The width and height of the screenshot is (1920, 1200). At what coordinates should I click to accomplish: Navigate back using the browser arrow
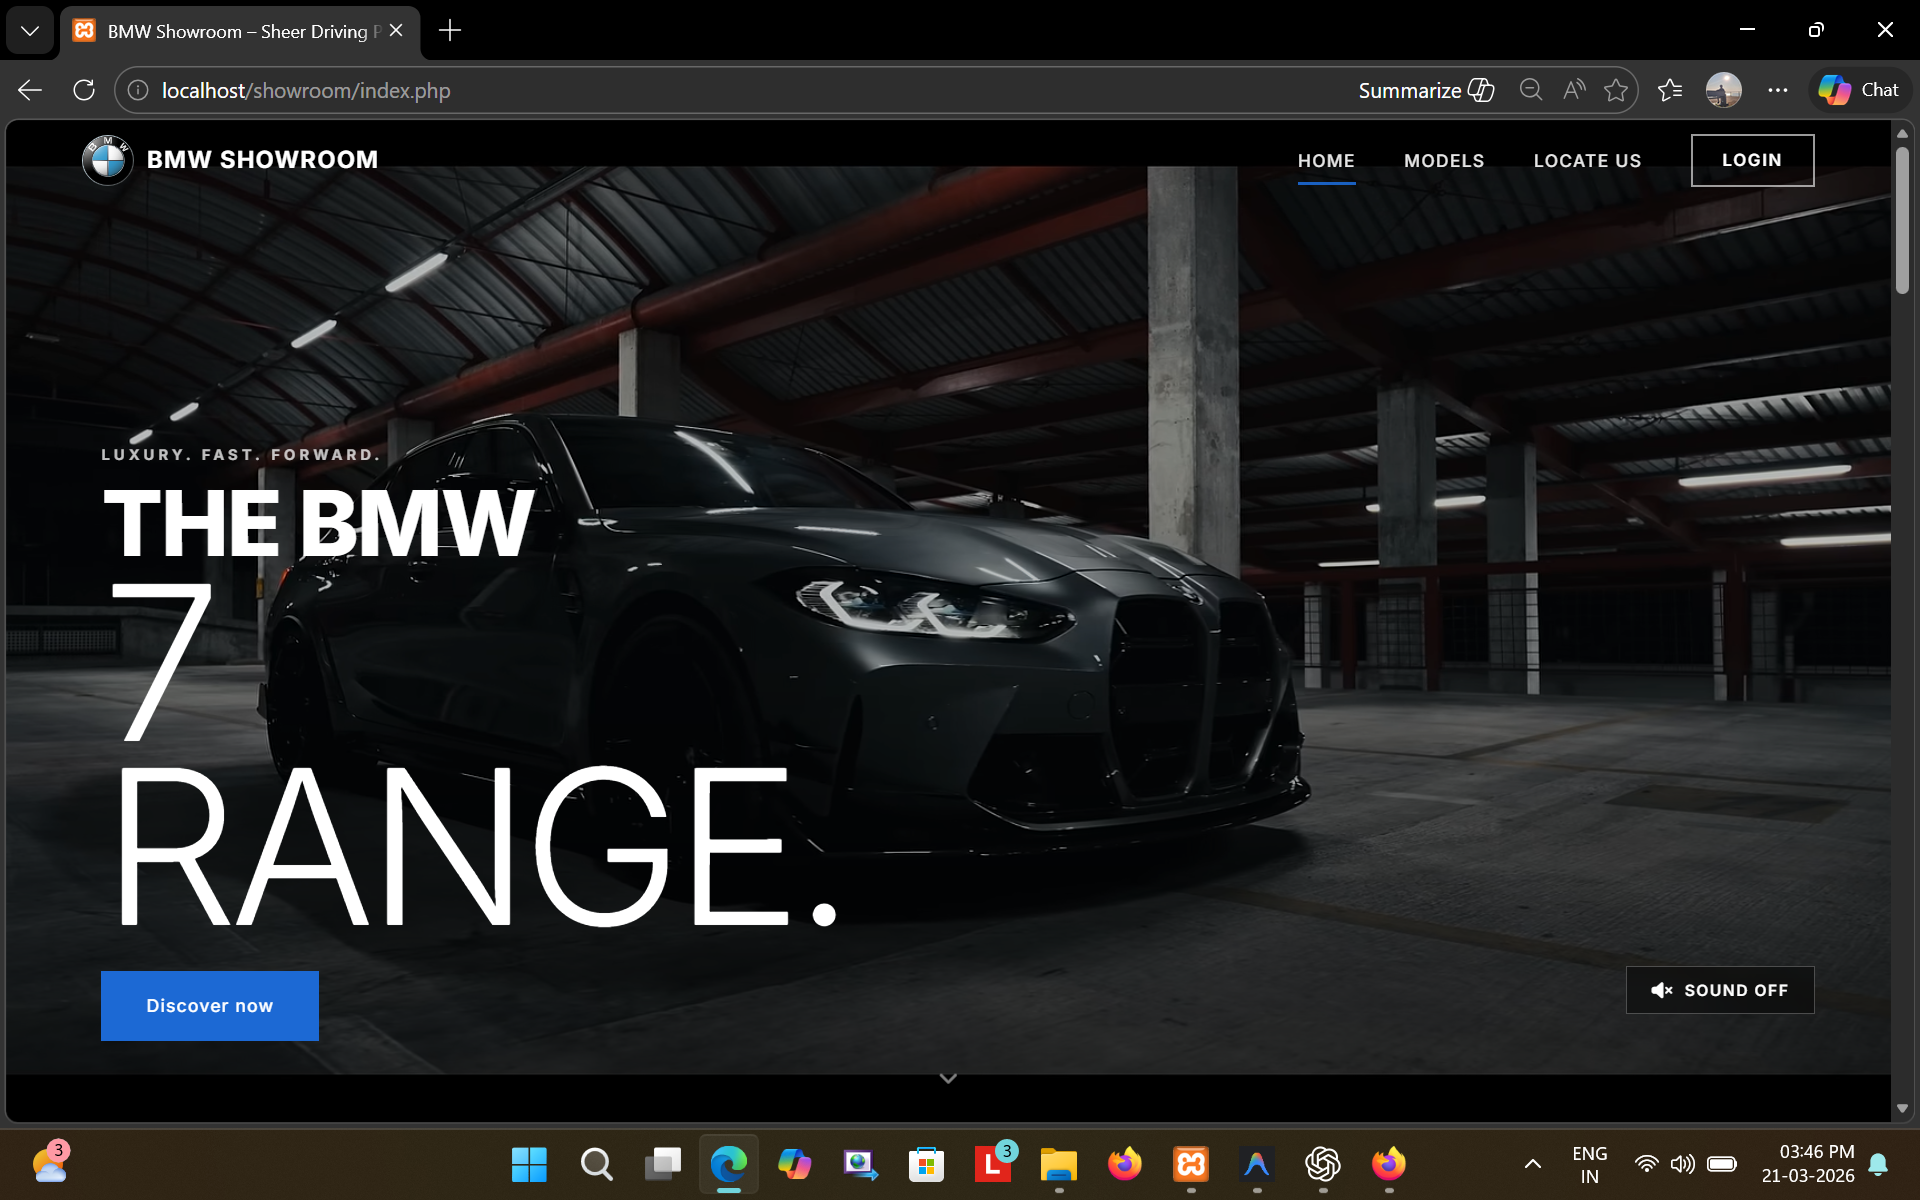[x=29, y=90]
